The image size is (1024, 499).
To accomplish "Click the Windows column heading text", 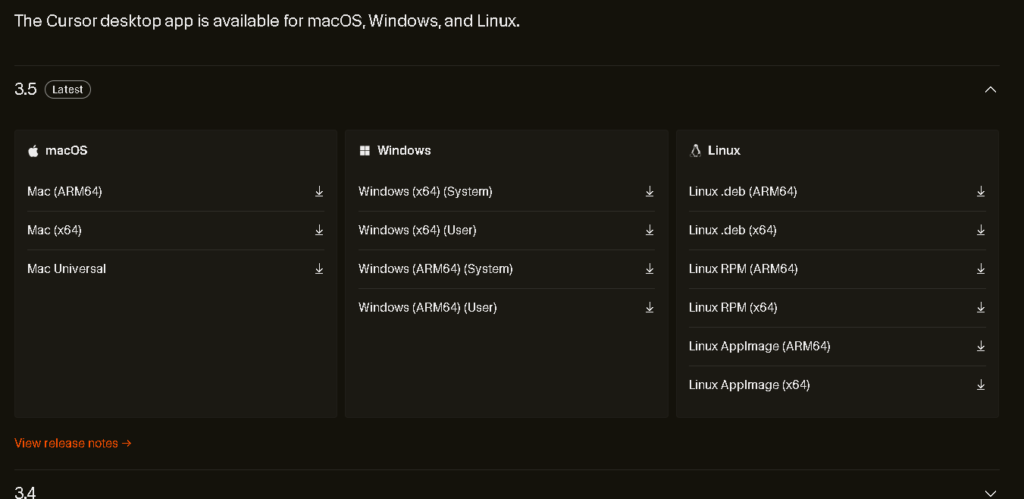I will point(404,150).
